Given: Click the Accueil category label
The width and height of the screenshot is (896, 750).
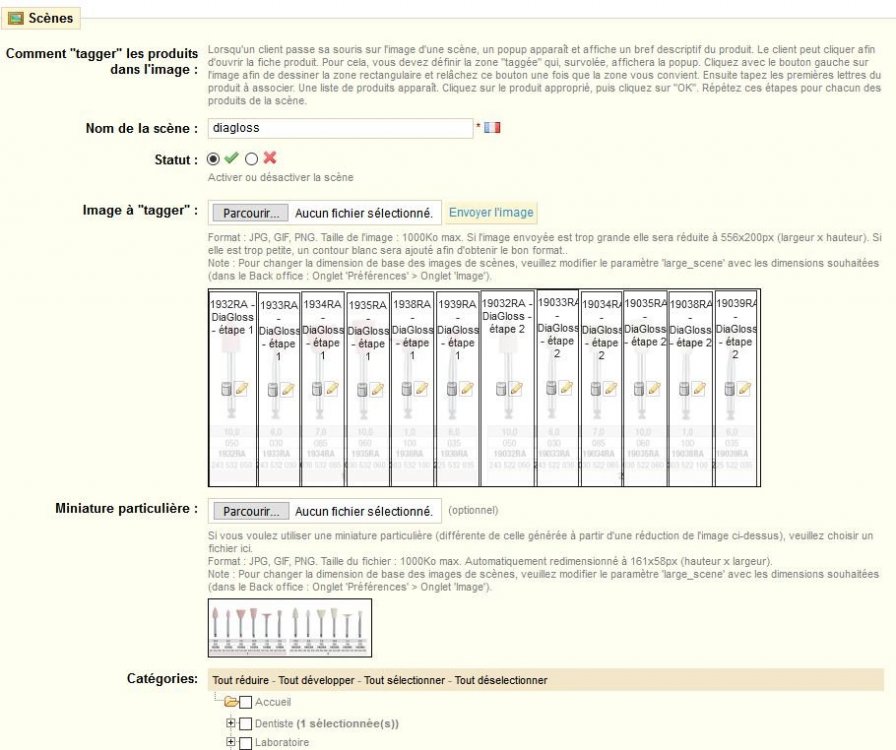Looking at the screenshot, I should [x=273, y=702].
